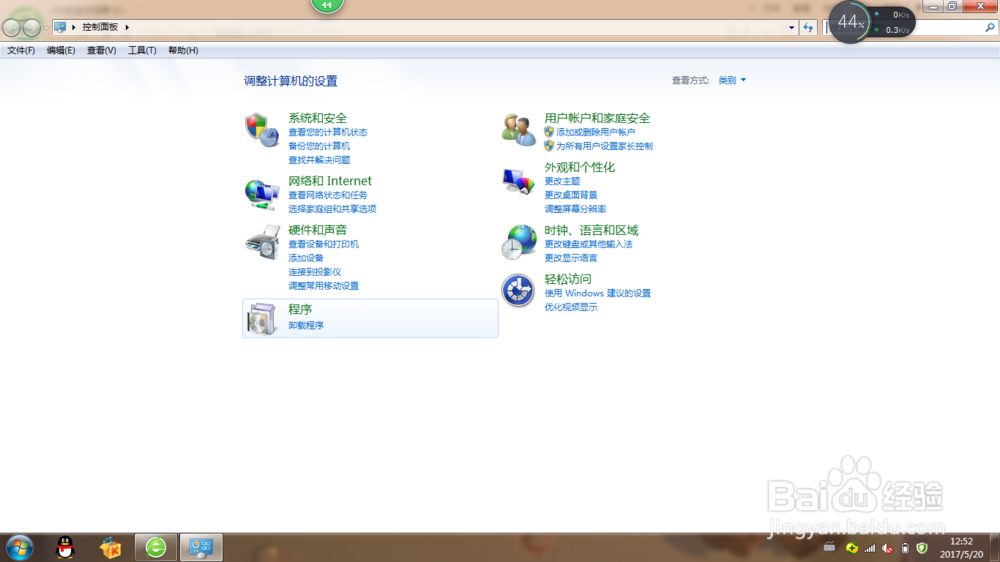
Task: Open Ease of Access icon
Action: tap(518, 291)
